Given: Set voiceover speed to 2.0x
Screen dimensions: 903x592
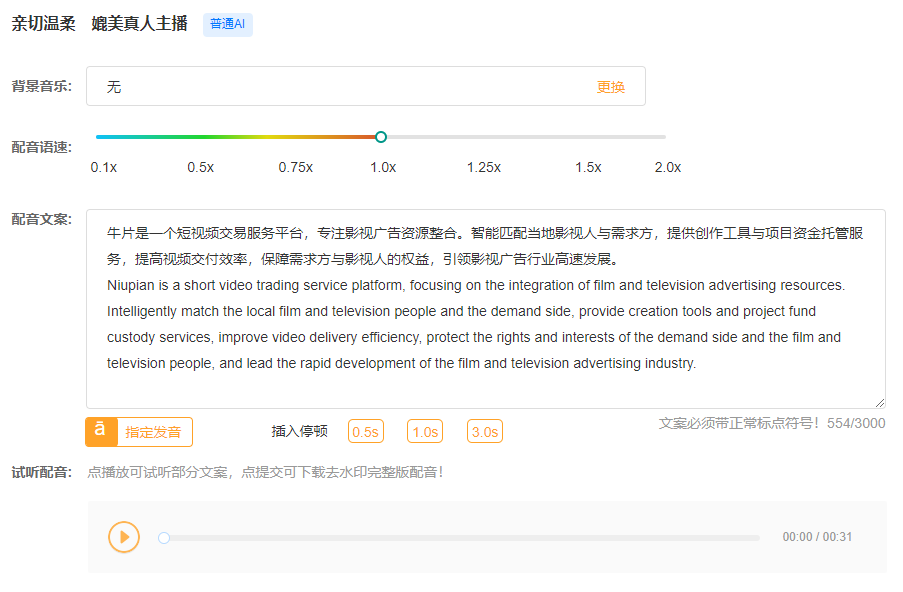Looking at the screenshot, I should (665, 137).
